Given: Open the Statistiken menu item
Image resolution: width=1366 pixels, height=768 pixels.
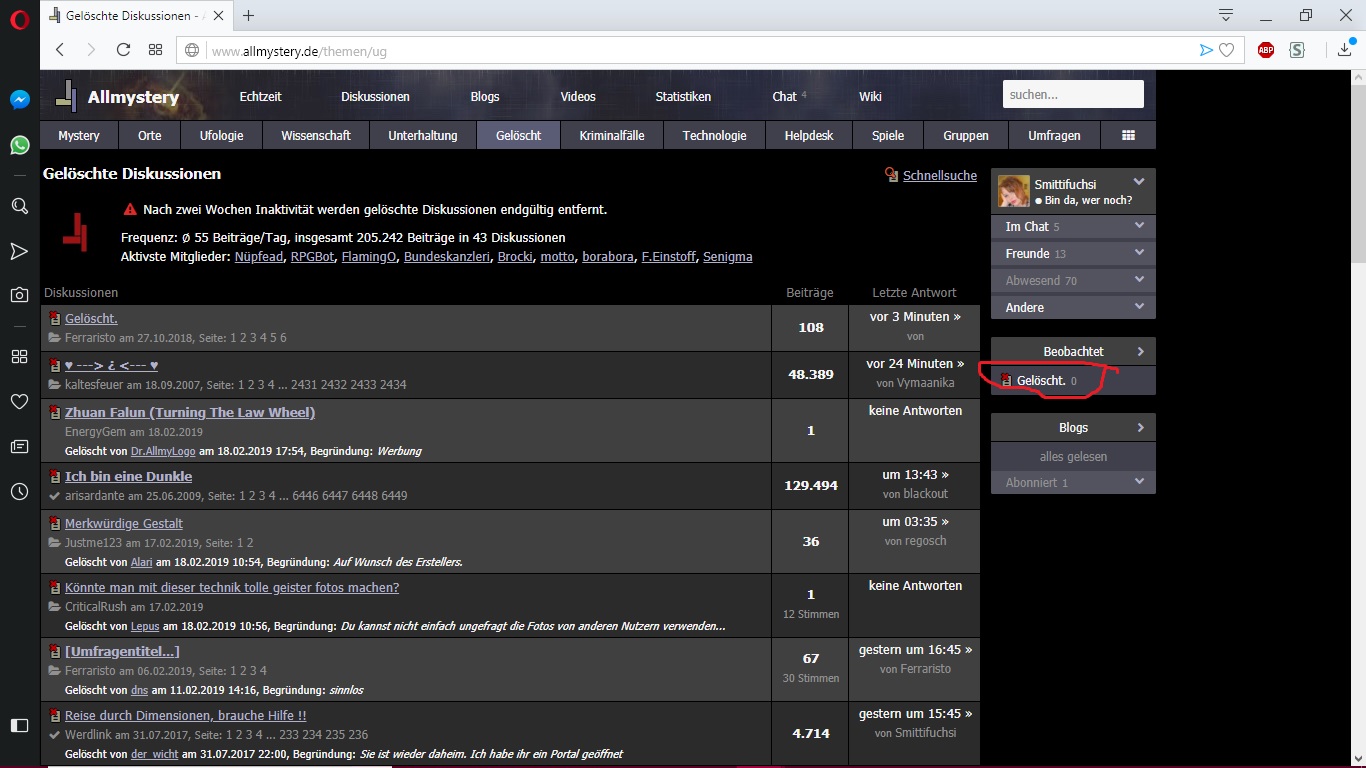Looking at the screenshot, I should [683, 96].
